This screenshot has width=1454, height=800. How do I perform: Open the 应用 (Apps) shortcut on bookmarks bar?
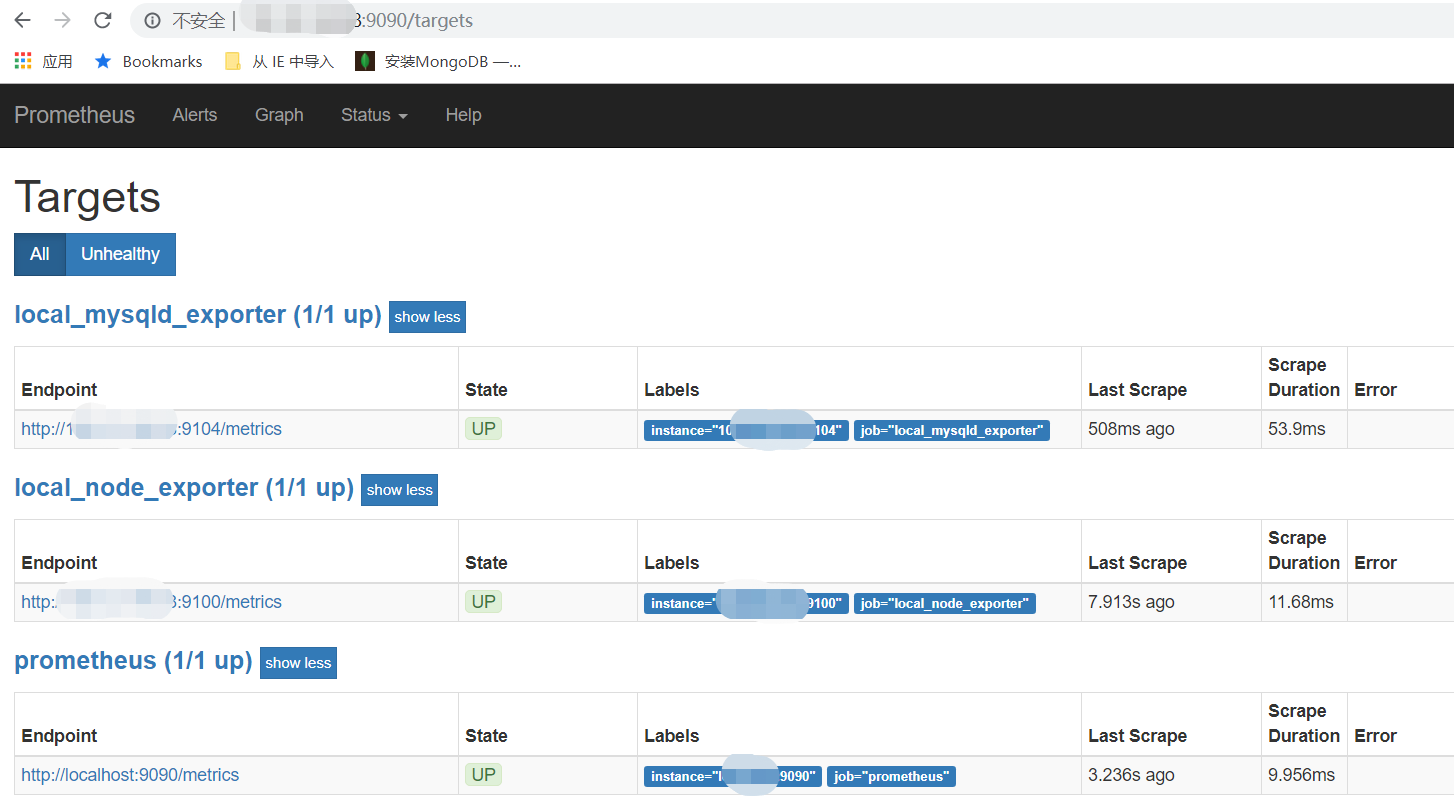[x=44, y=61]
